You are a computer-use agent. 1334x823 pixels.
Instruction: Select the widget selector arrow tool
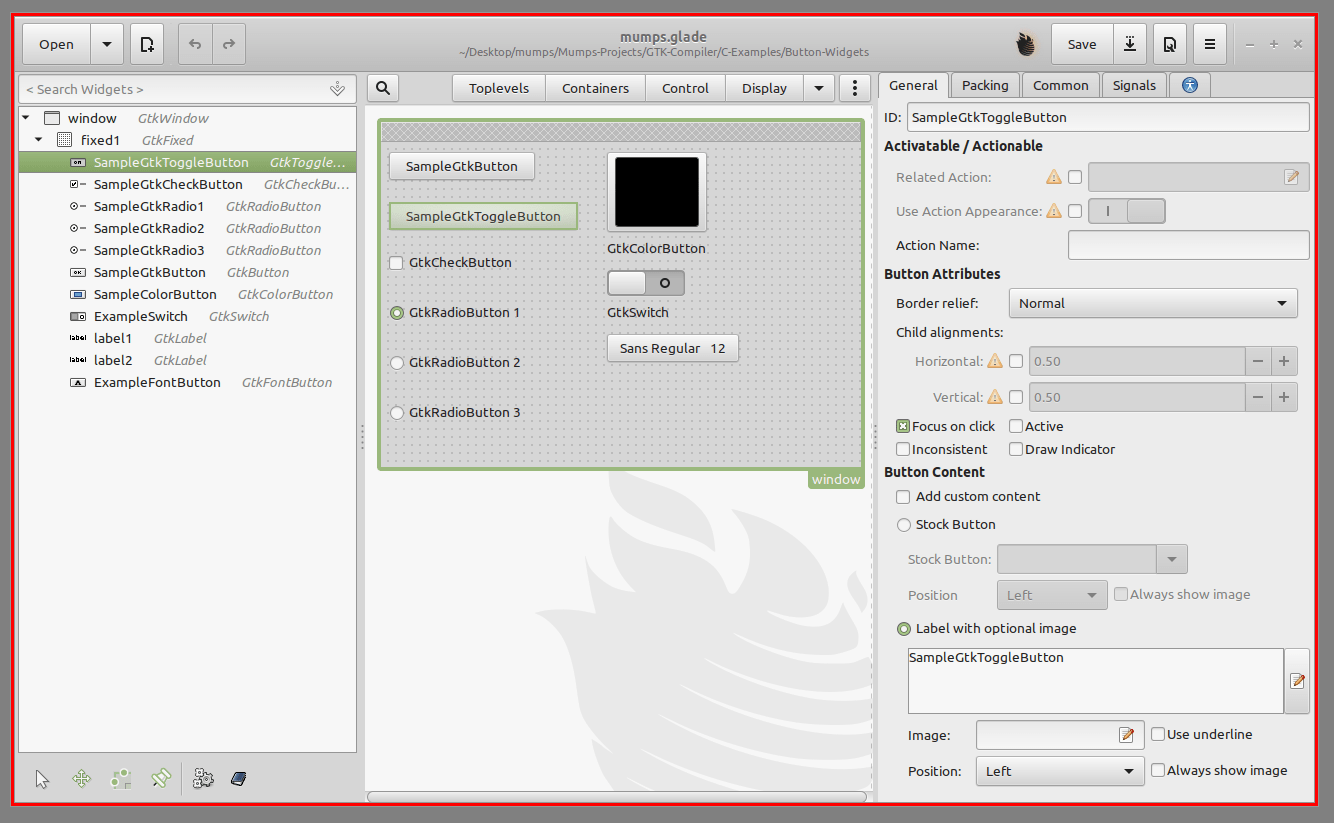42,778
